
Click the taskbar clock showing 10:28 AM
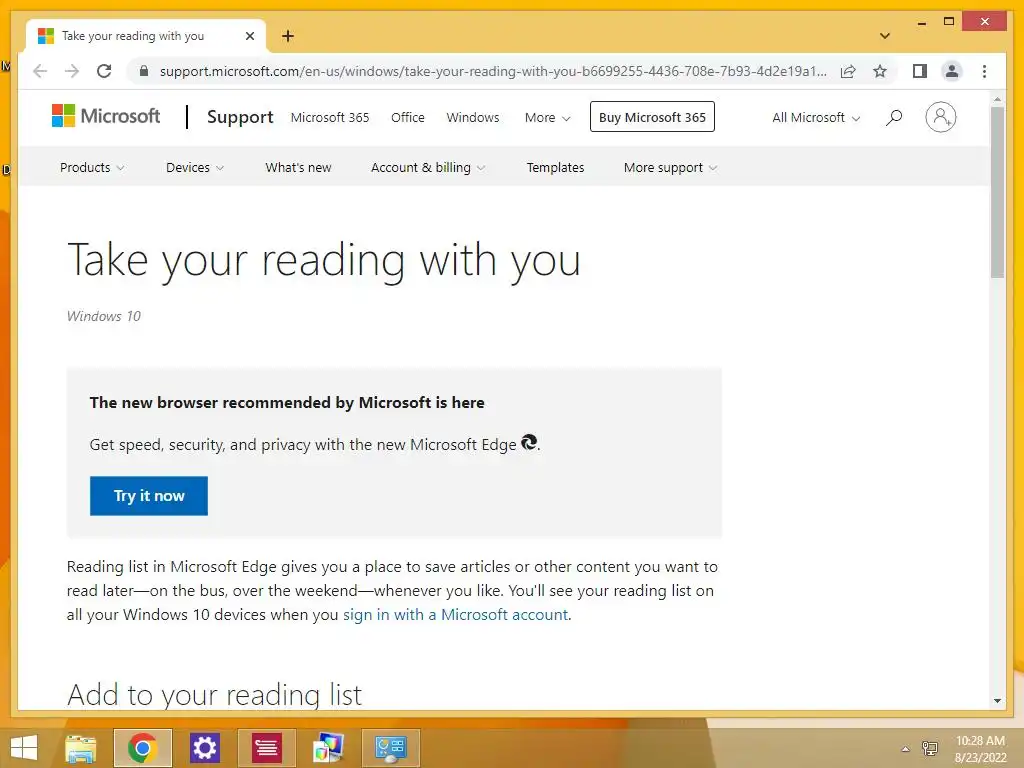point(980,749)
